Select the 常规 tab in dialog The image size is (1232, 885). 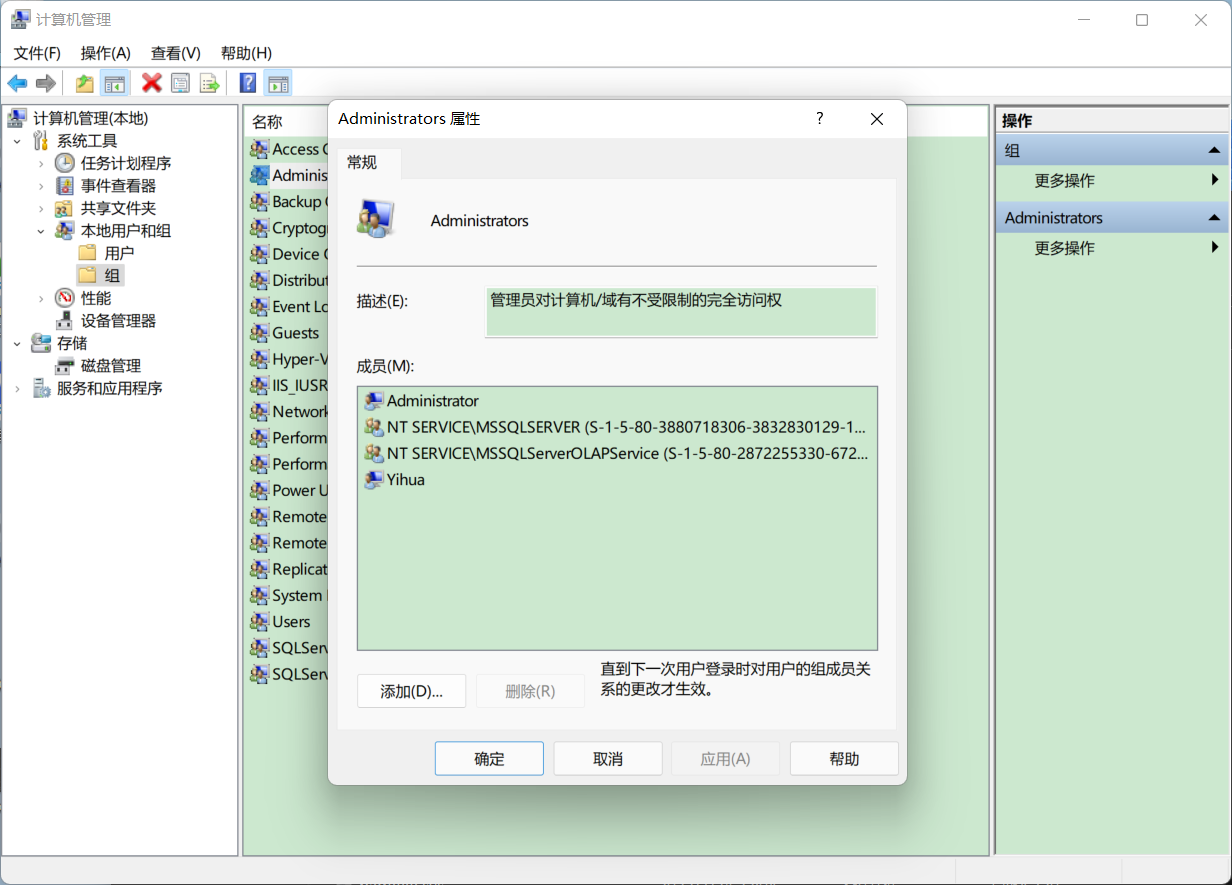[362, 162]
